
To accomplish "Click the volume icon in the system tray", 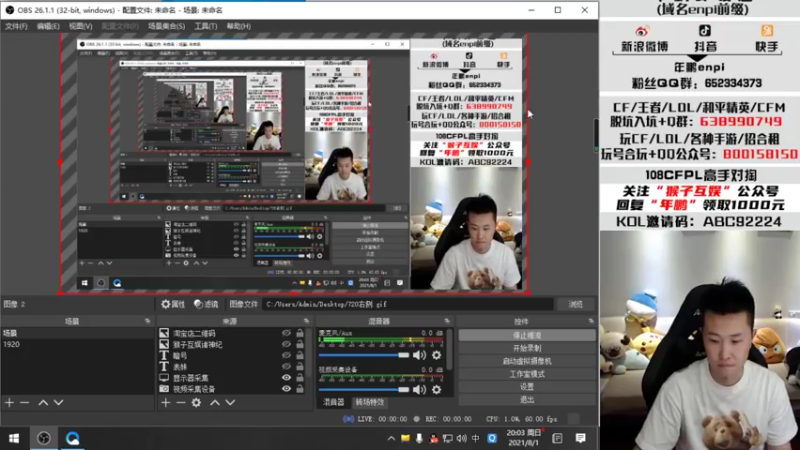I will 462,438.
